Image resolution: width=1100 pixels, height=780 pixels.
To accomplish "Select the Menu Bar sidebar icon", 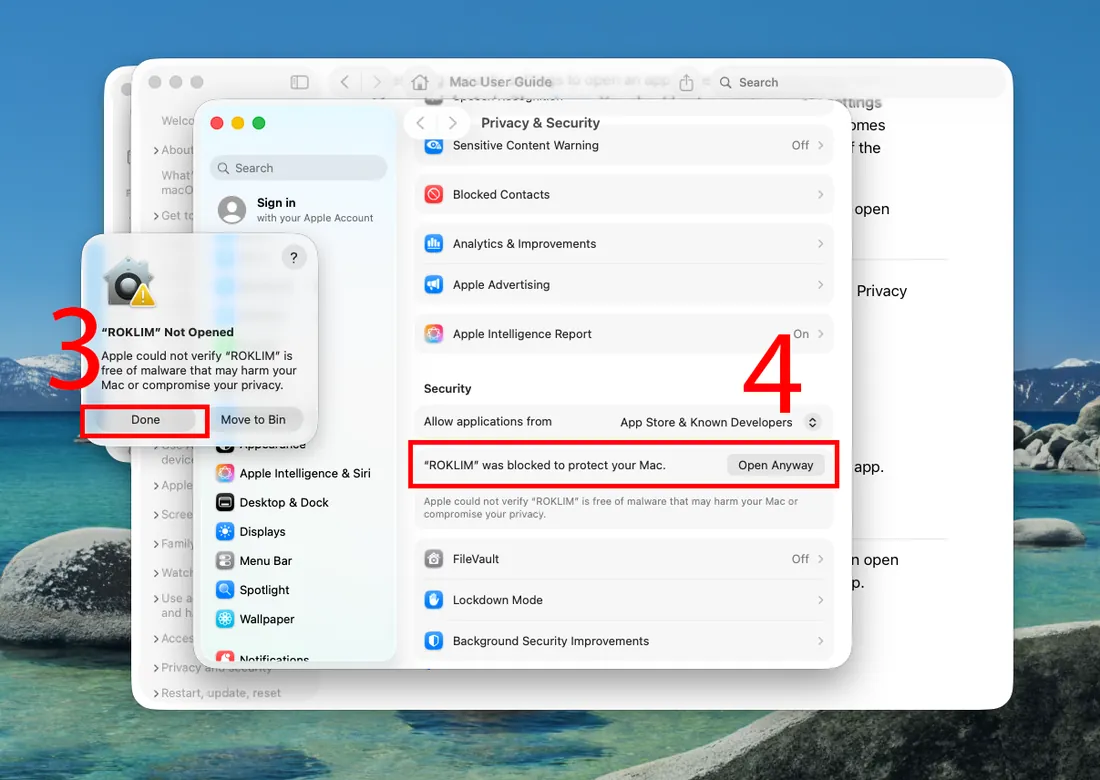I will coord(225,560).
